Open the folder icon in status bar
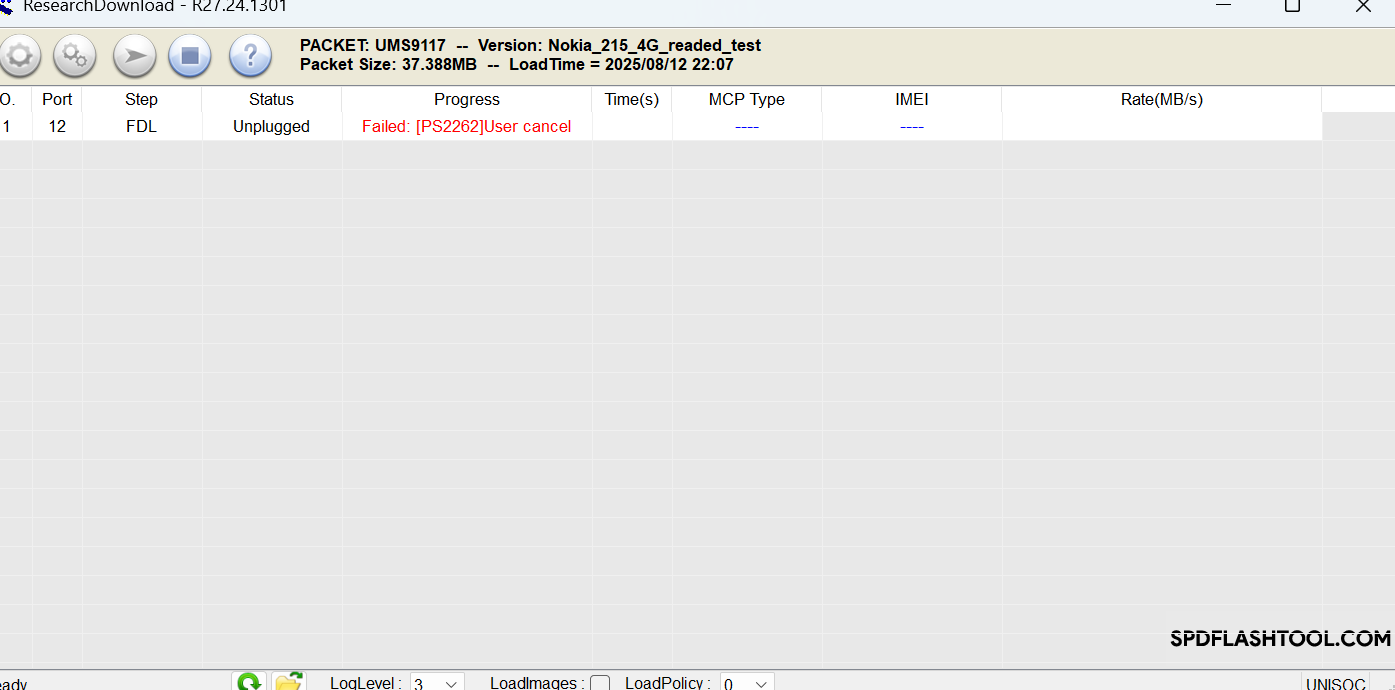1395x690 pixels. [288, 681]
